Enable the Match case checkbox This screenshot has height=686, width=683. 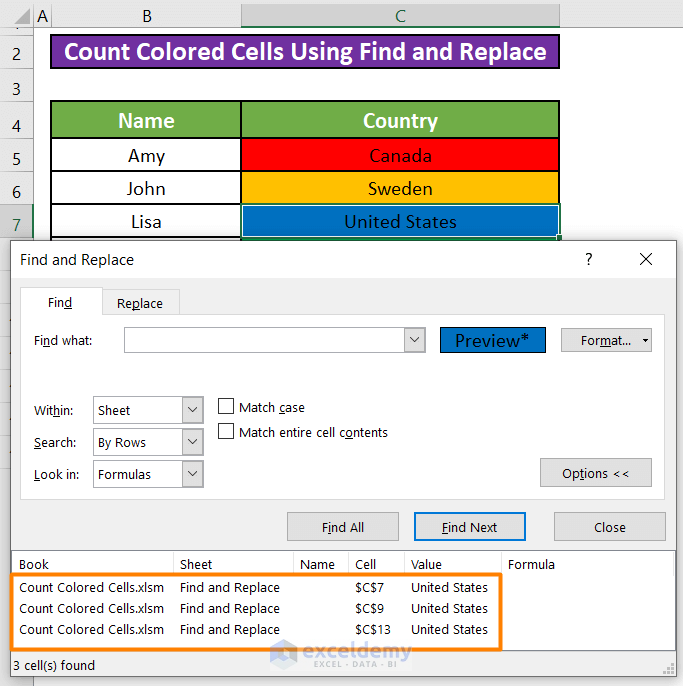tap(227, 407)
